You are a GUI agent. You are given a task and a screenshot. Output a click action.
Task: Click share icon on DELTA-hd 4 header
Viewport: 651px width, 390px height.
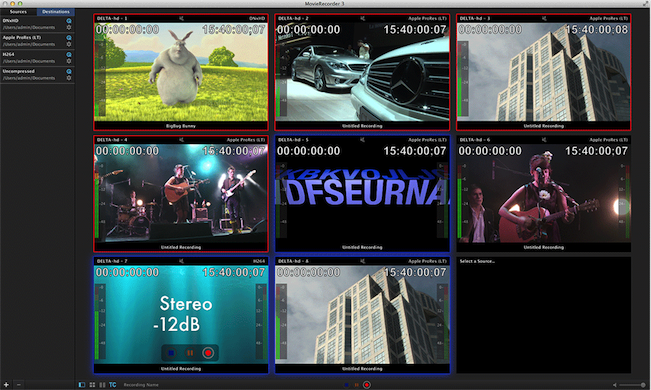(181, 140)
